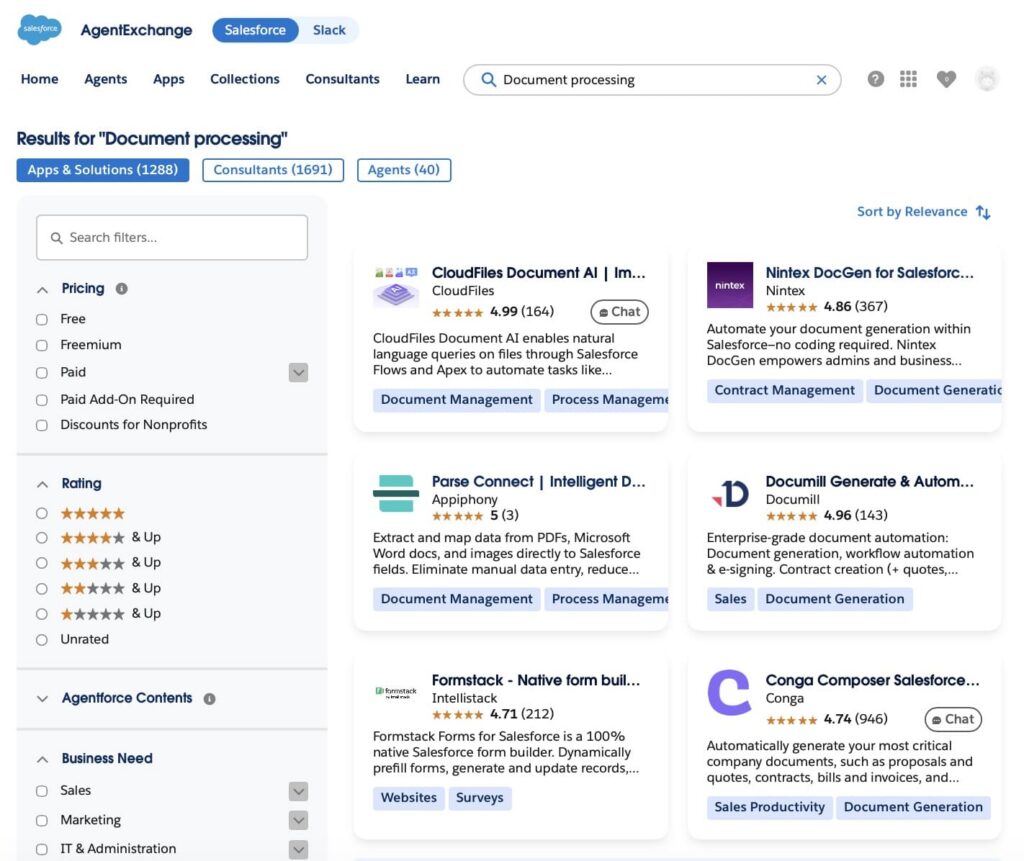
Task: Open Formstack Native form builder title
Action: click(x=536, y=680)
